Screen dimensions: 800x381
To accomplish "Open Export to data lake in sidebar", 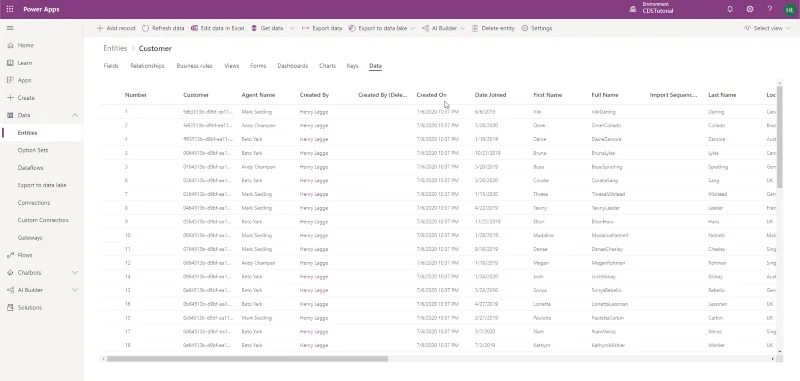I will (42, 185).
